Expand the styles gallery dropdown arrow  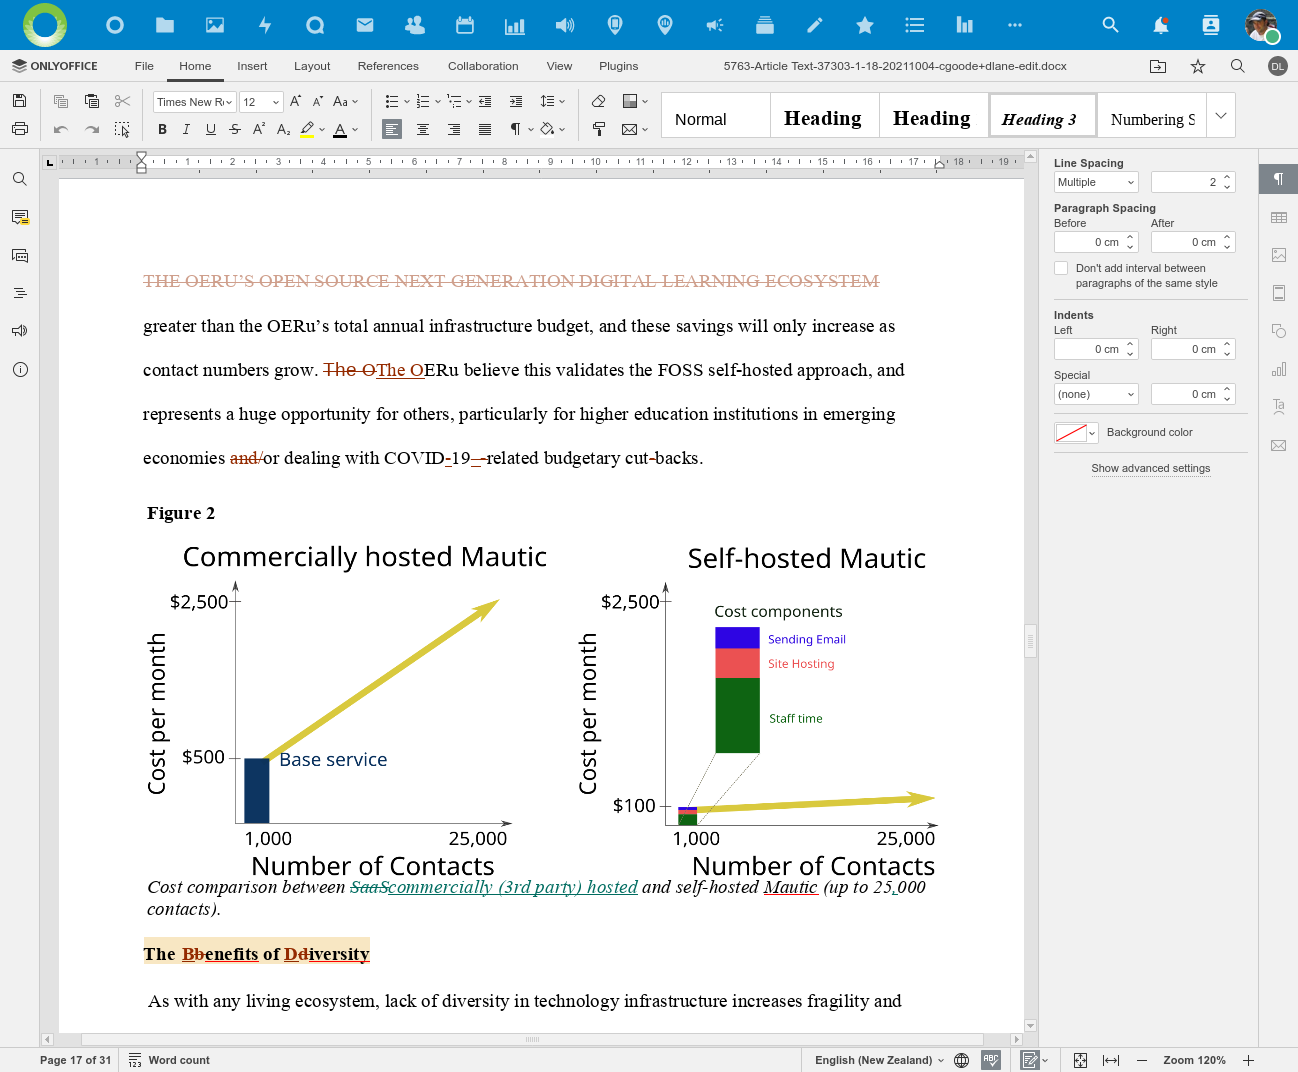point(1221,115)
